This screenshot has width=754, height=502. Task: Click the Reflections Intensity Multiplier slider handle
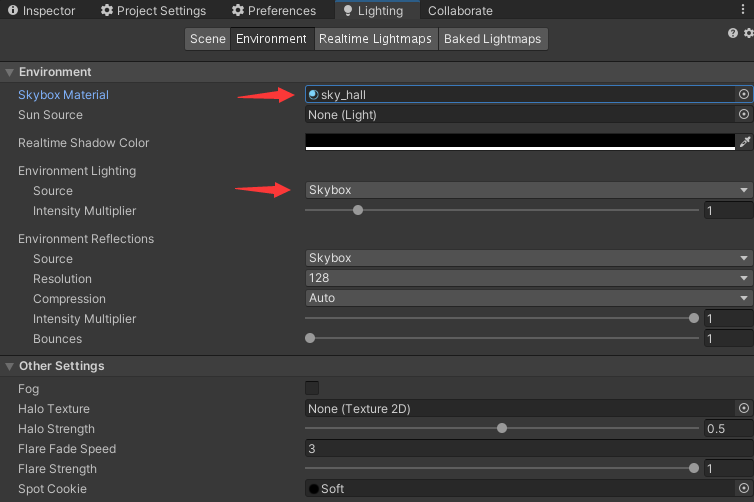(x=693, y=318)
